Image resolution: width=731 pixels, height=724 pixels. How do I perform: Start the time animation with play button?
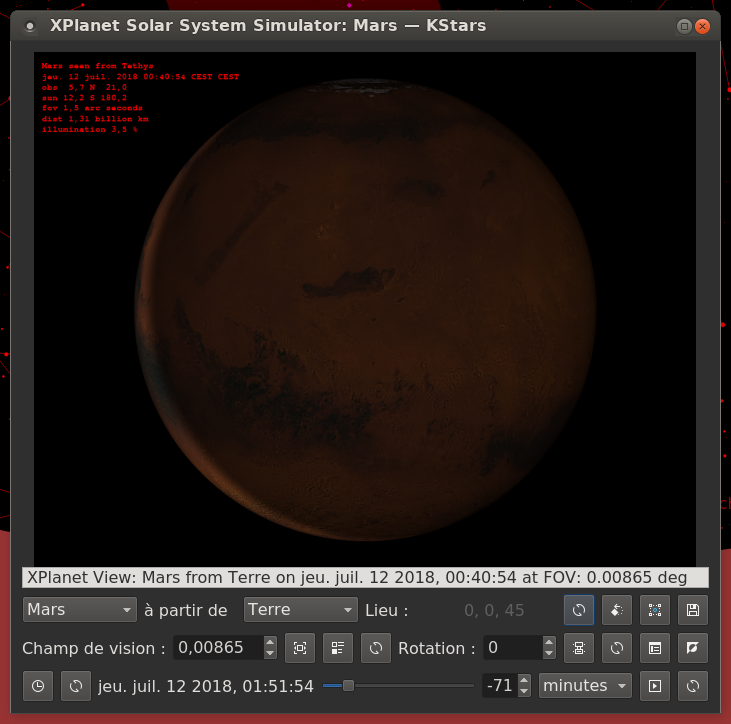tap(655, 686)
